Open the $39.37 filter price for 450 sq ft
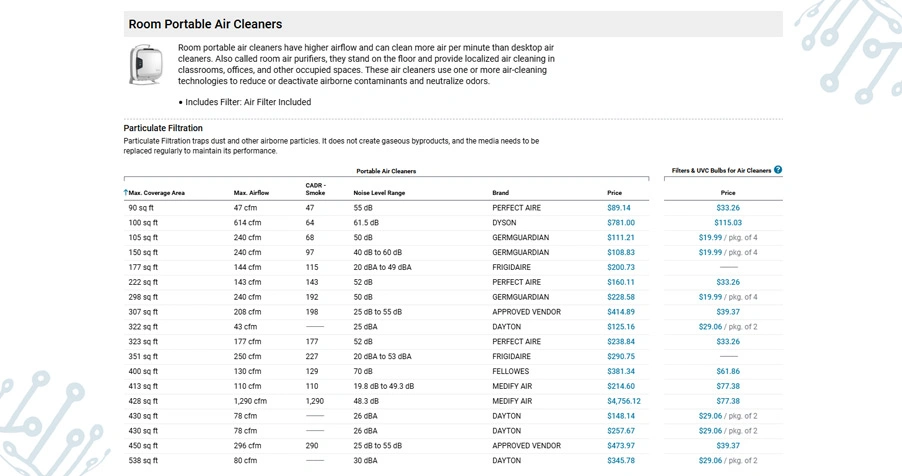This screenshot has width=902, height=476. point(728,446)
